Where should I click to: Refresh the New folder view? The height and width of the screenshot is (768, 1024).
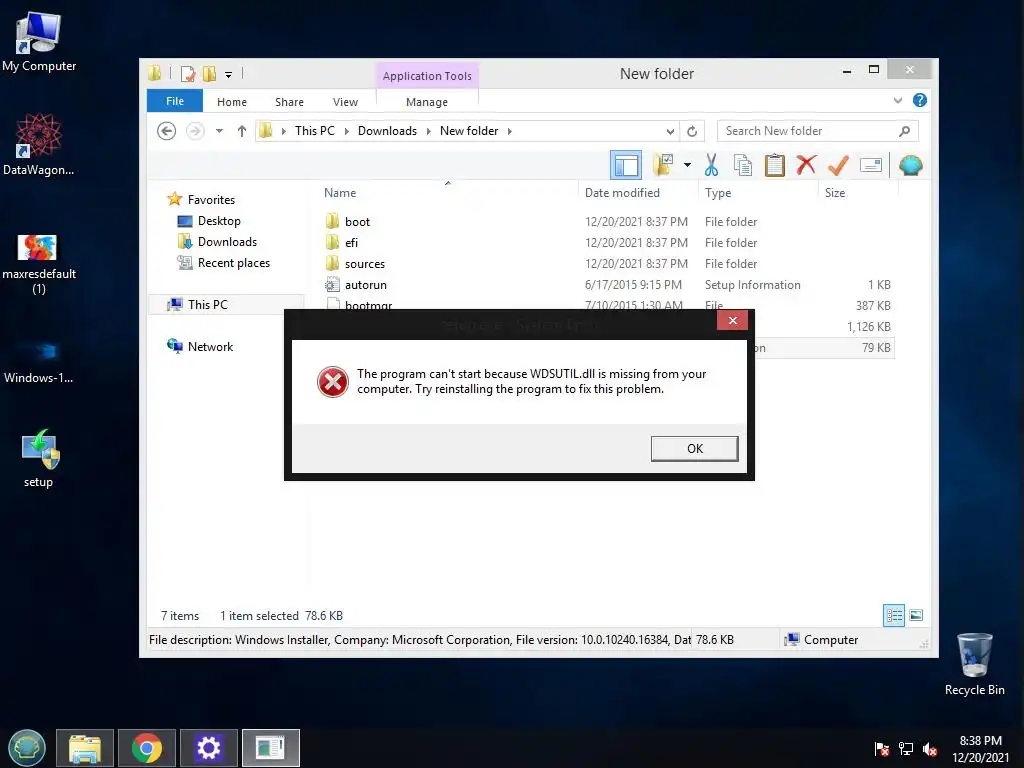click(x=692, y=131)
